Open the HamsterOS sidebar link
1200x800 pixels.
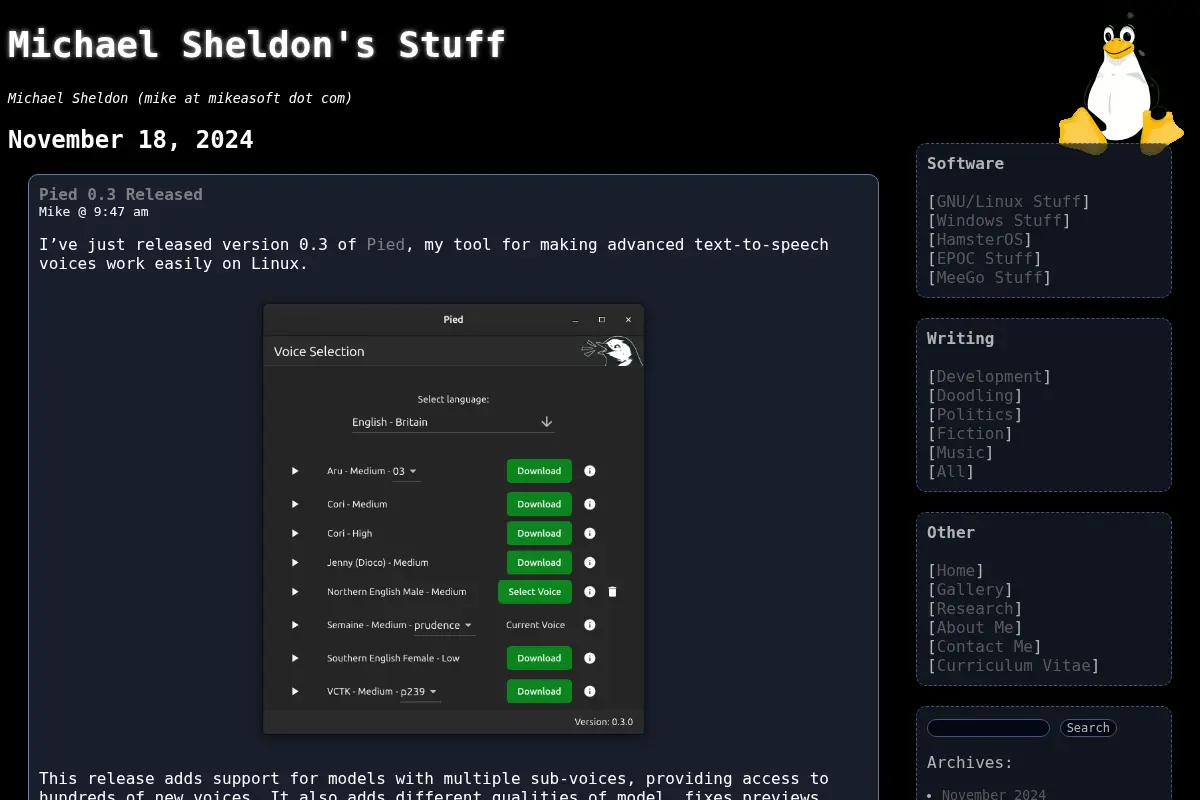pyautogui.click(x=979, y=239)
